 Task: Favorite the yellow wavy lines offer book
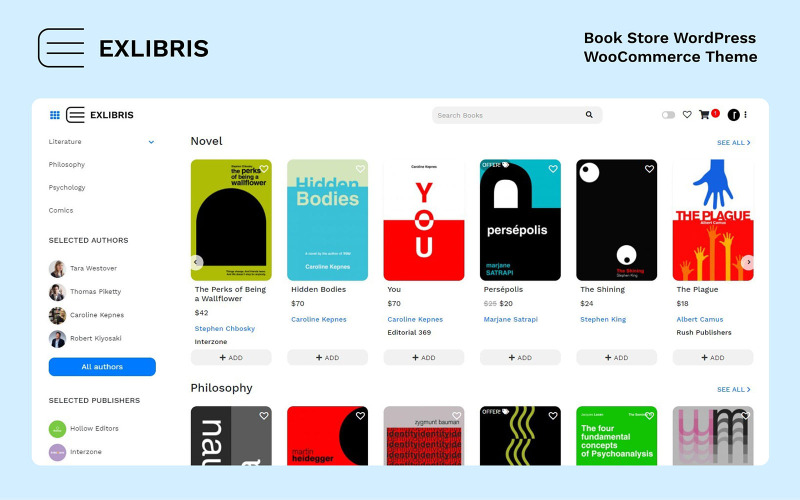(x=553, y=416)
